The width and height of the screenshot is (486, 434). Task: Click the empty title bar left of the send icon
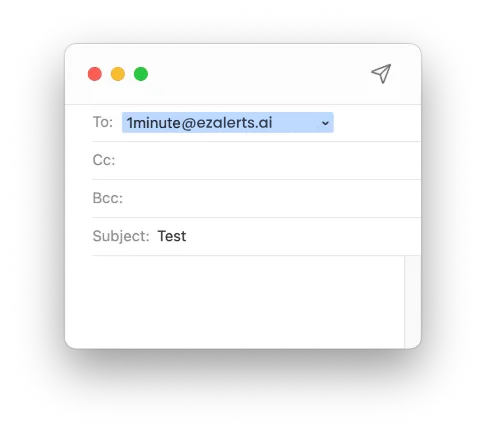tap(258, 74)
